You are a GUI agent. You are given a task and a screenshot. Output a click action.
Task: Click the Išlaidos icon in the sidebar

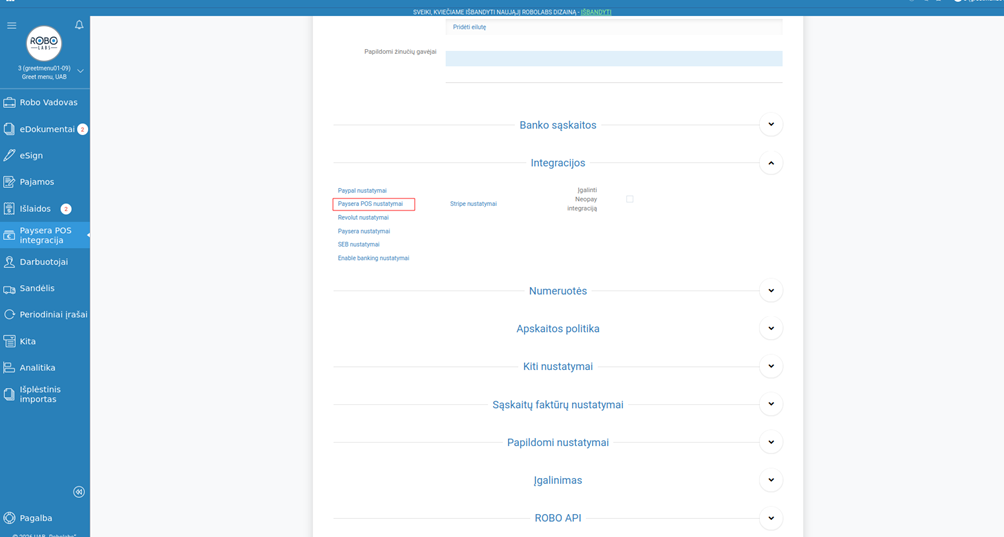click(x=9, y=209)
